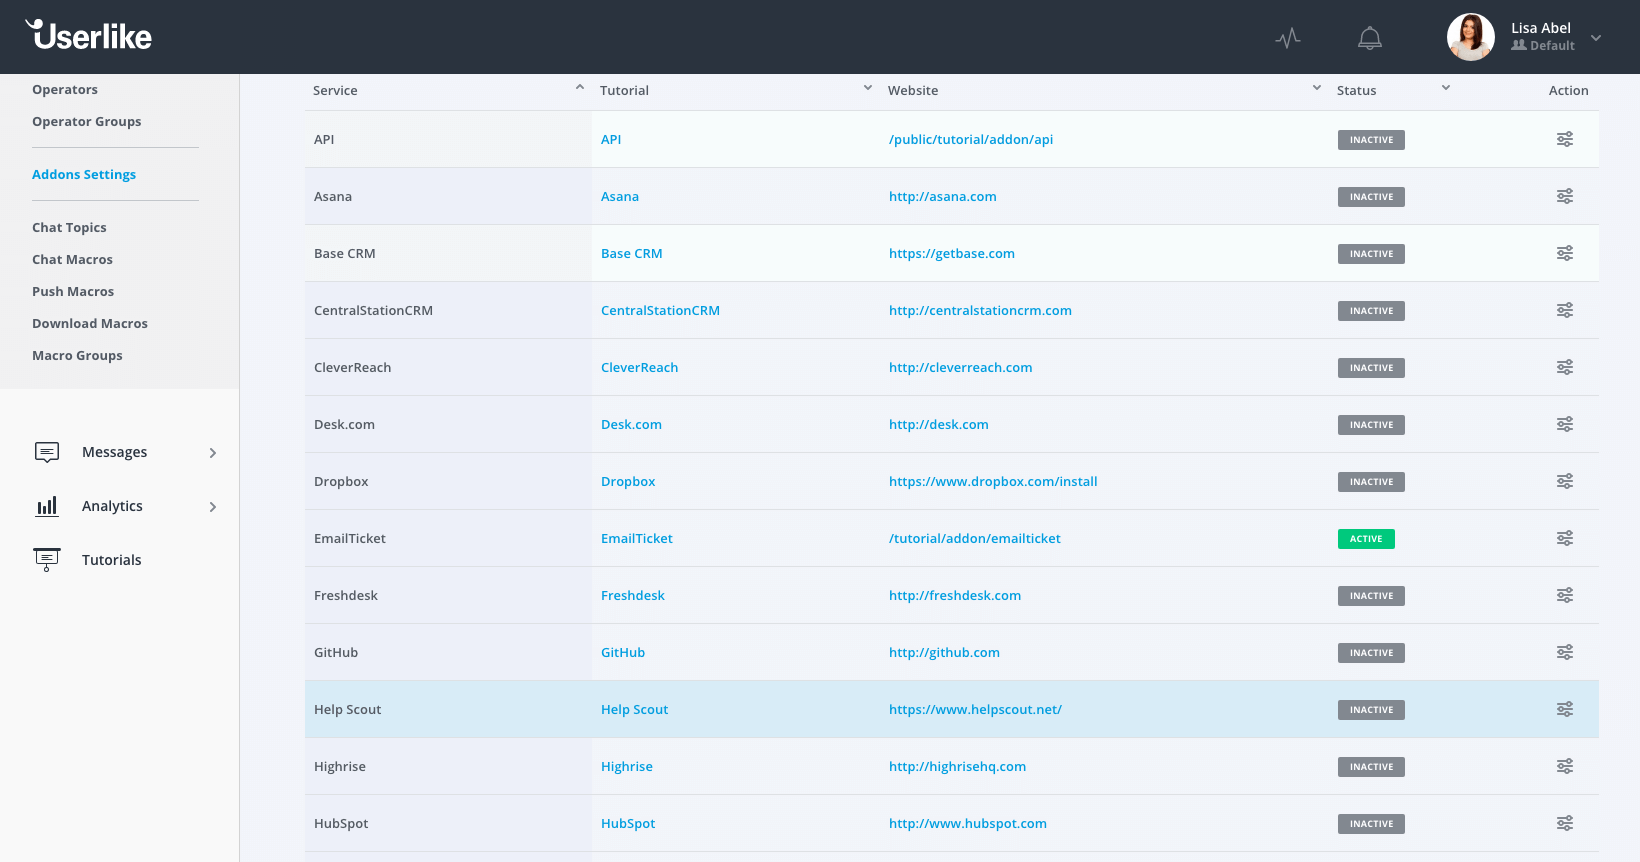Open the CleverReach tutorial link
Viewport: 1640px width, 862px height.
coord(640,367)
